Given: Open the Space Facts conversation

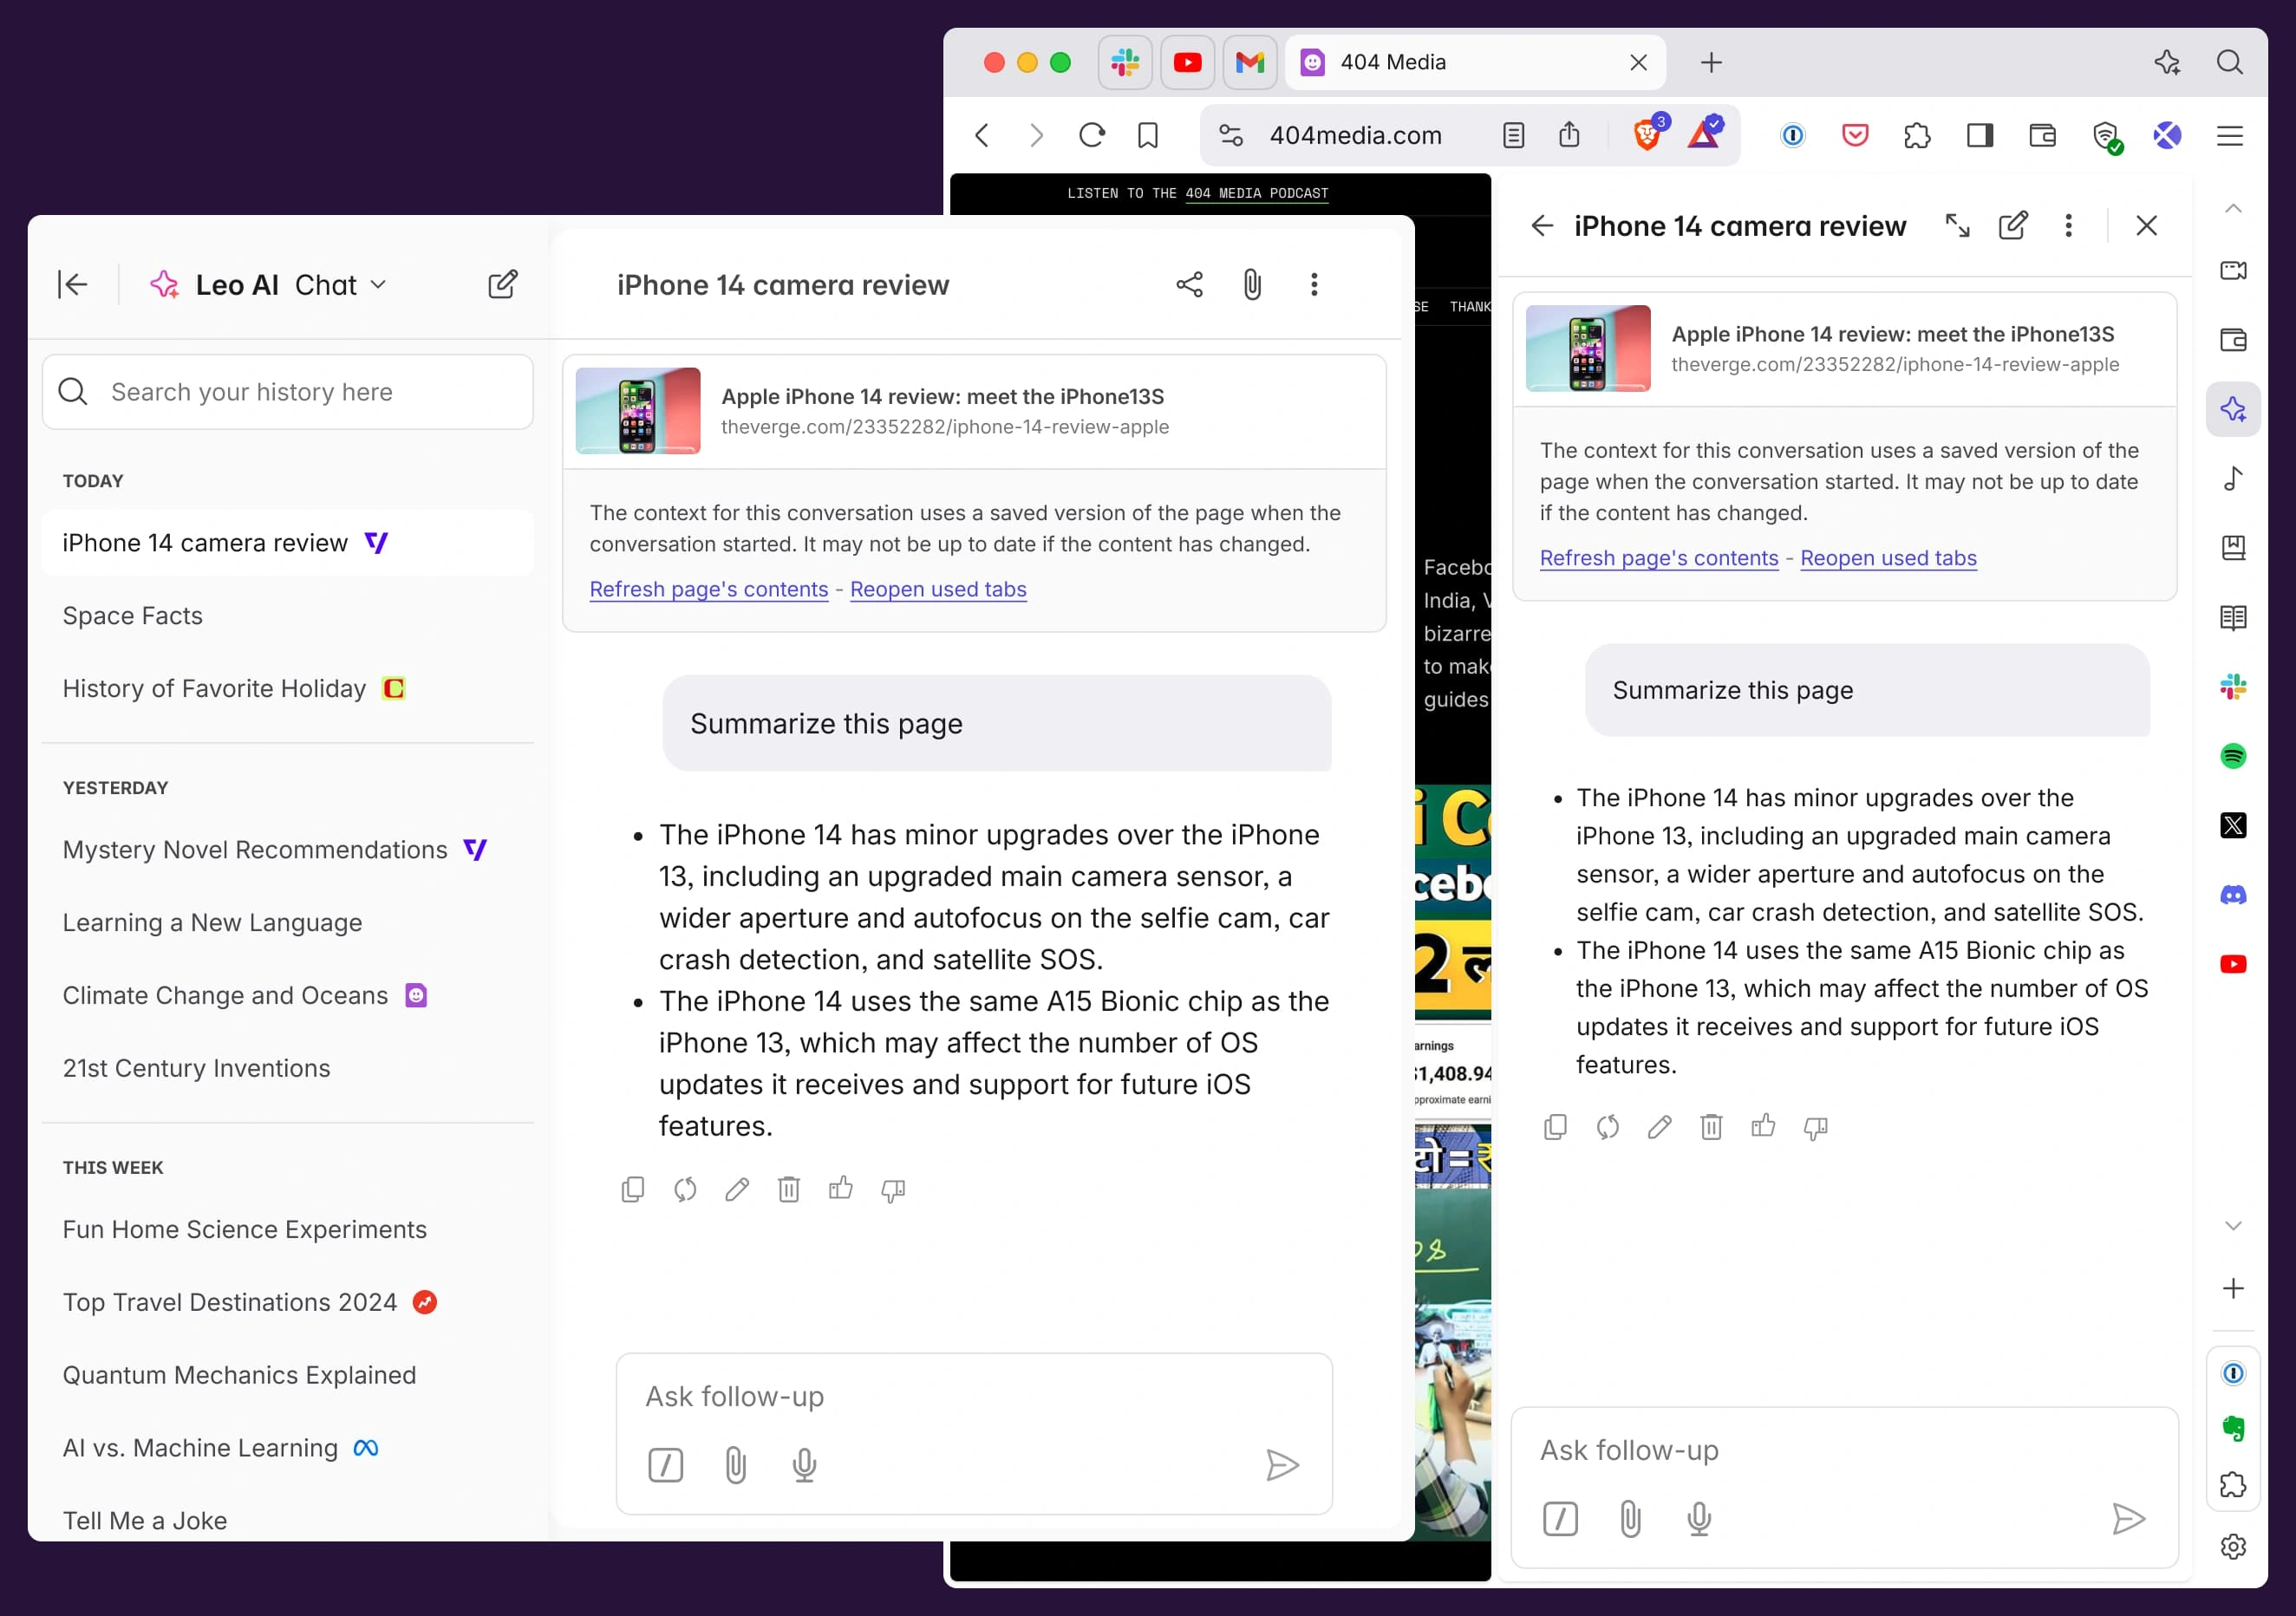Looking at the screenshot, I should click(x=133, y=616).
